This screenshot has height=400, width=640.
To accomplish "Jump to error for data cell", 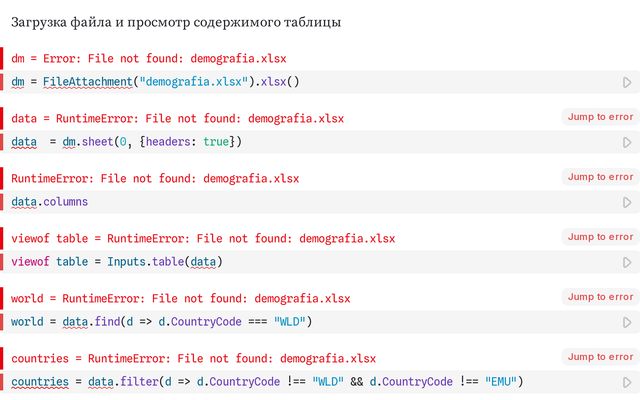I will coord(600,117).
